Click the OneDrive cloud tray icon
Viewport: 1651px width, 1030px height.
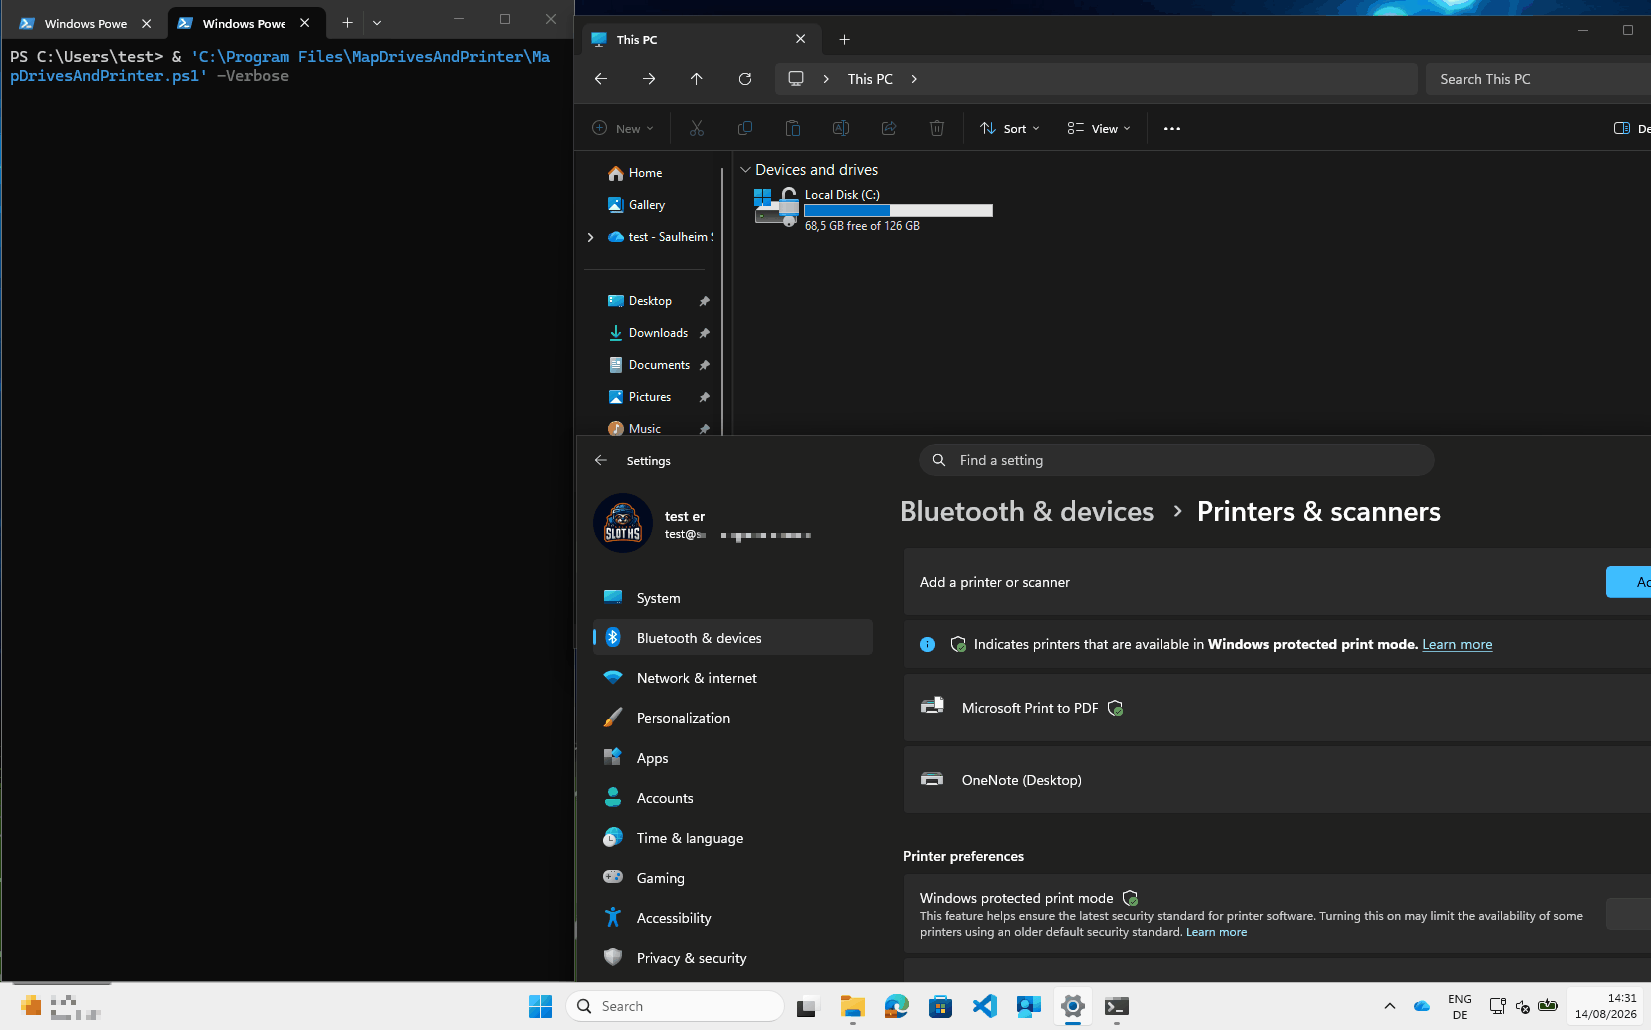1422,1006
